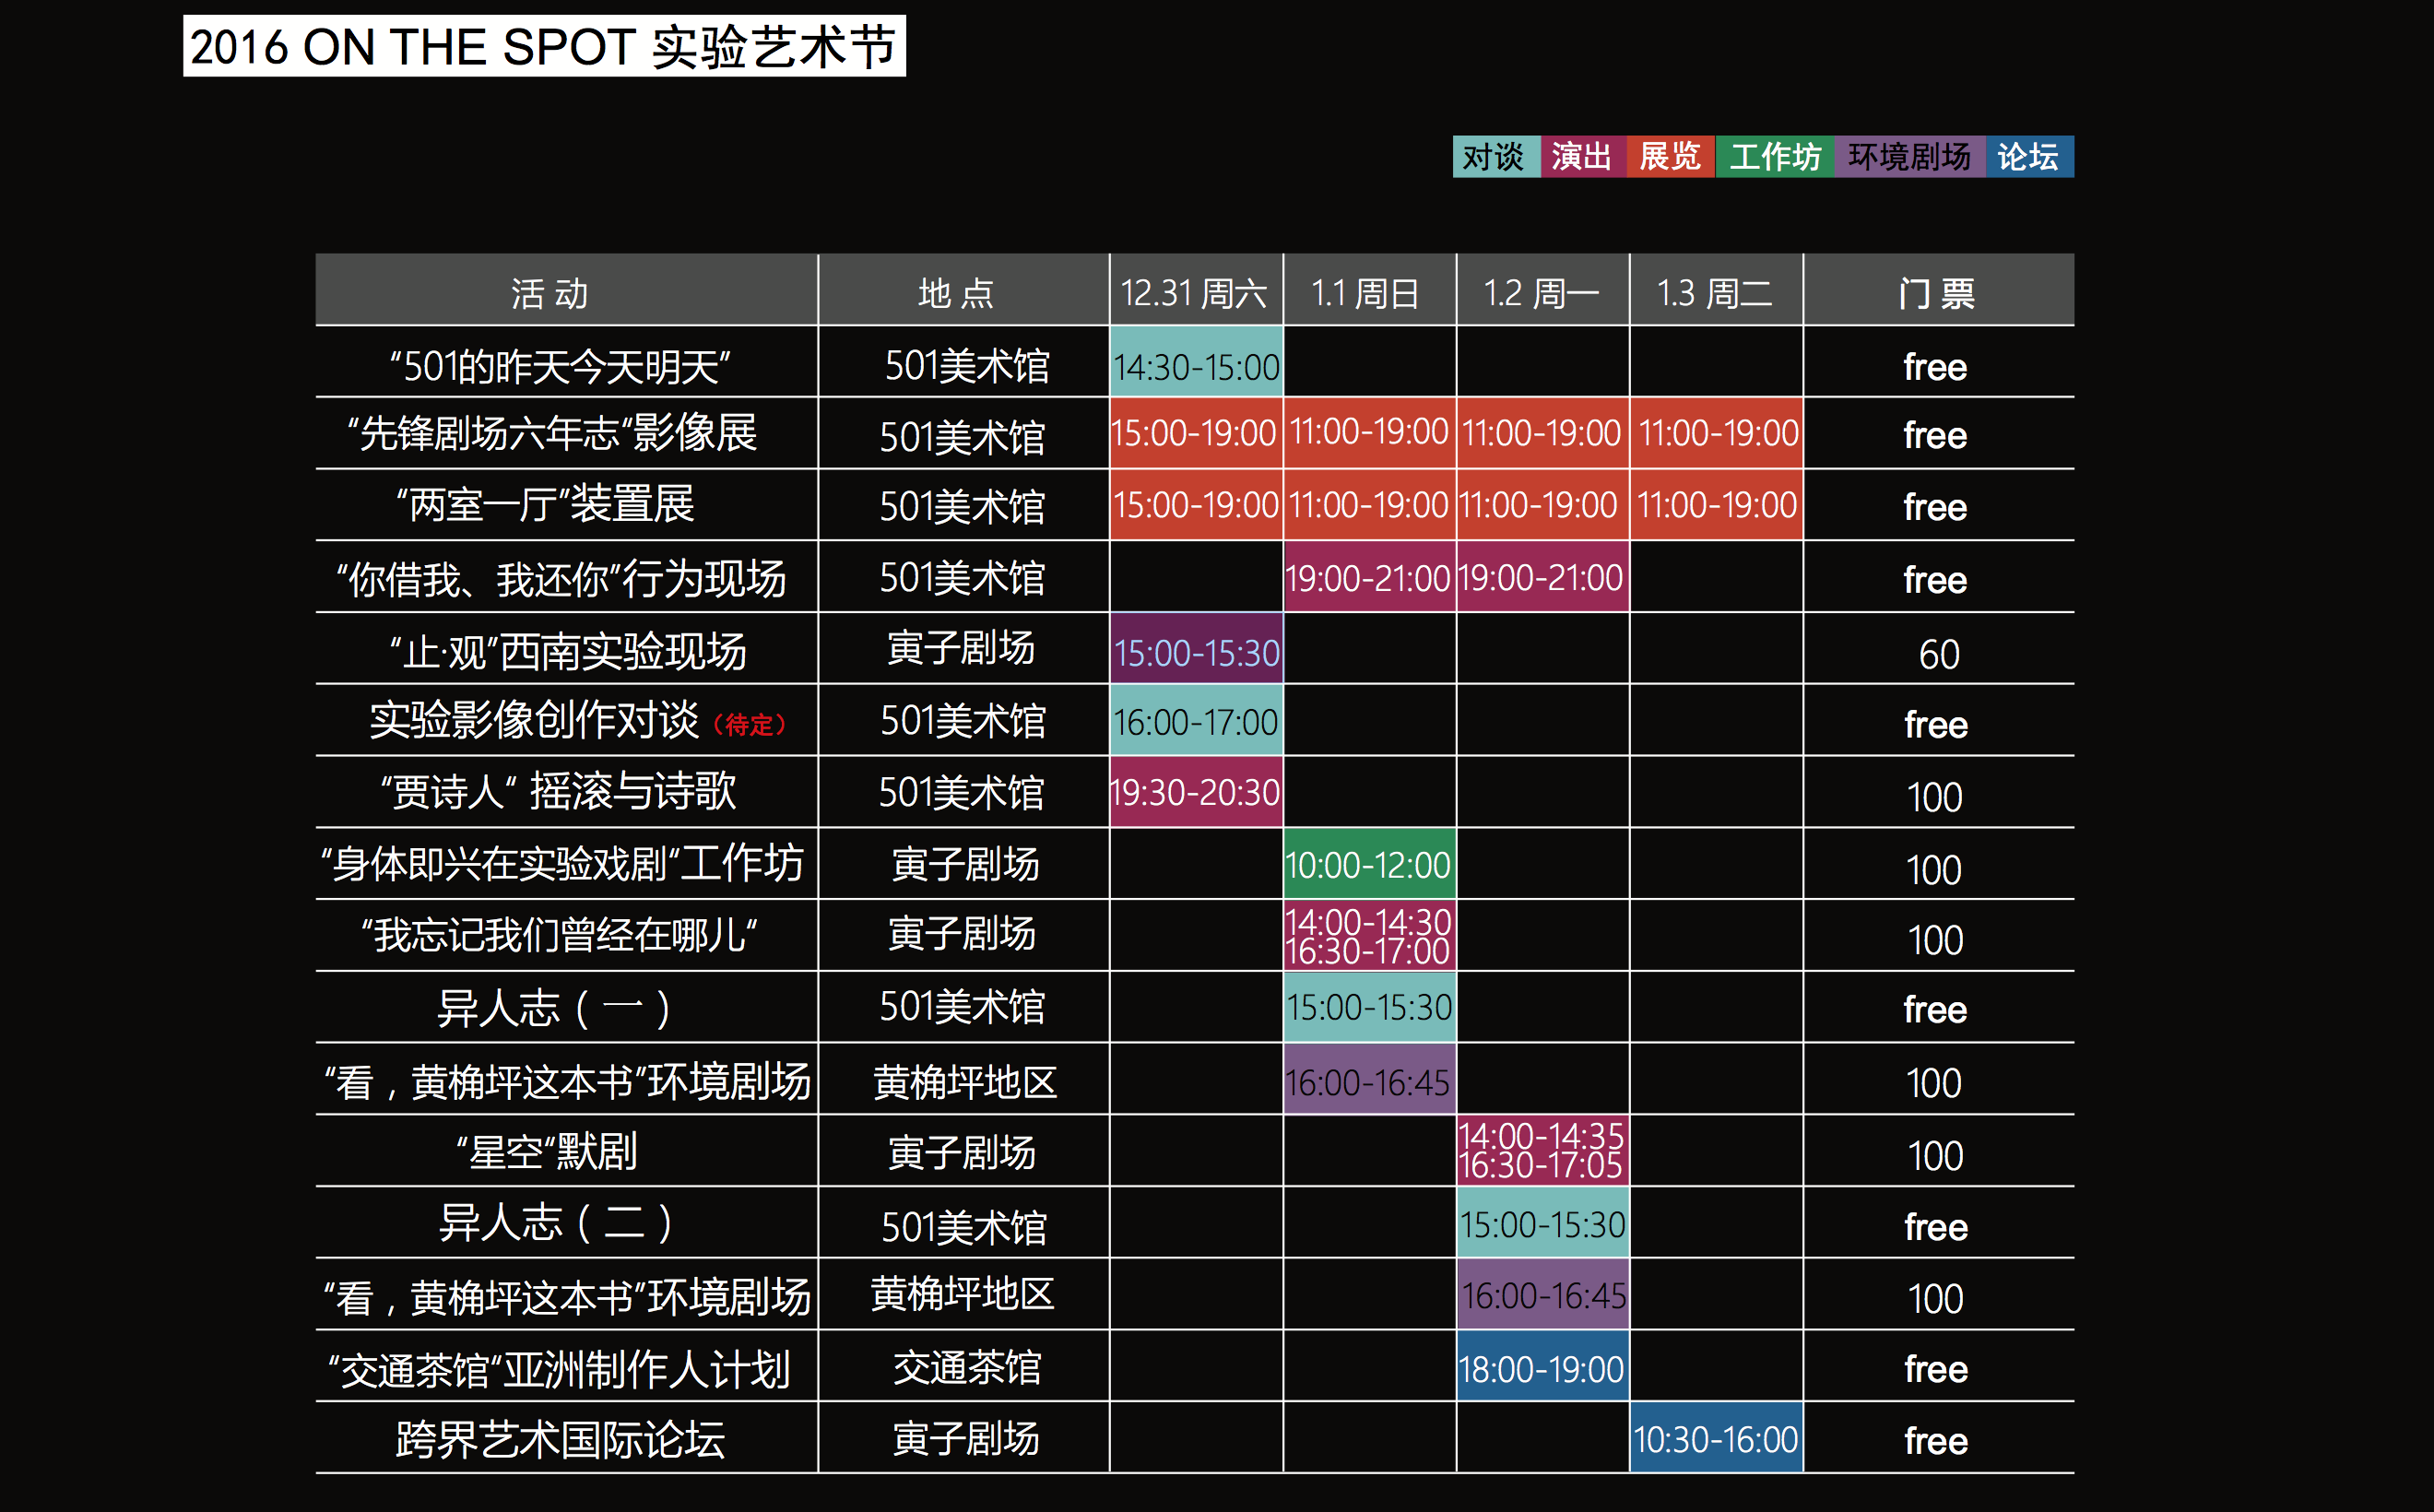Select 异人志（一）activity
The width and height of the screenshot is (2434, 1512).
click(554, 1007)
